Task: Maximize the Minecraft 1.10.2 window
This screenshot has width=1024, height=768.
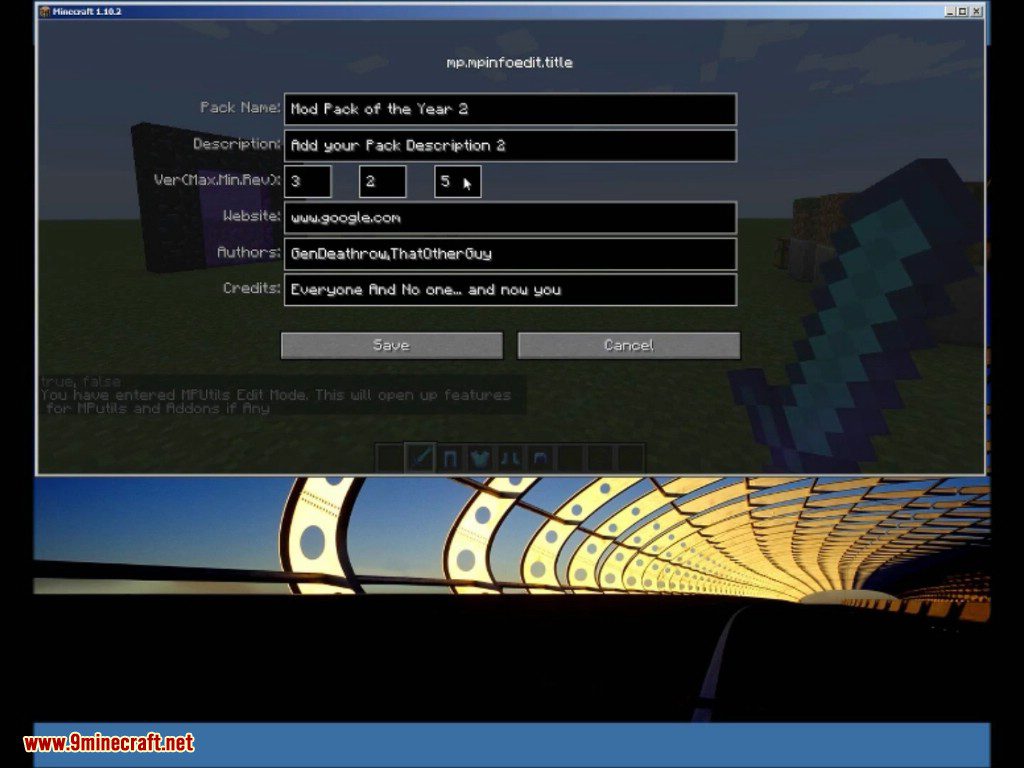Action: click(963, 11)
